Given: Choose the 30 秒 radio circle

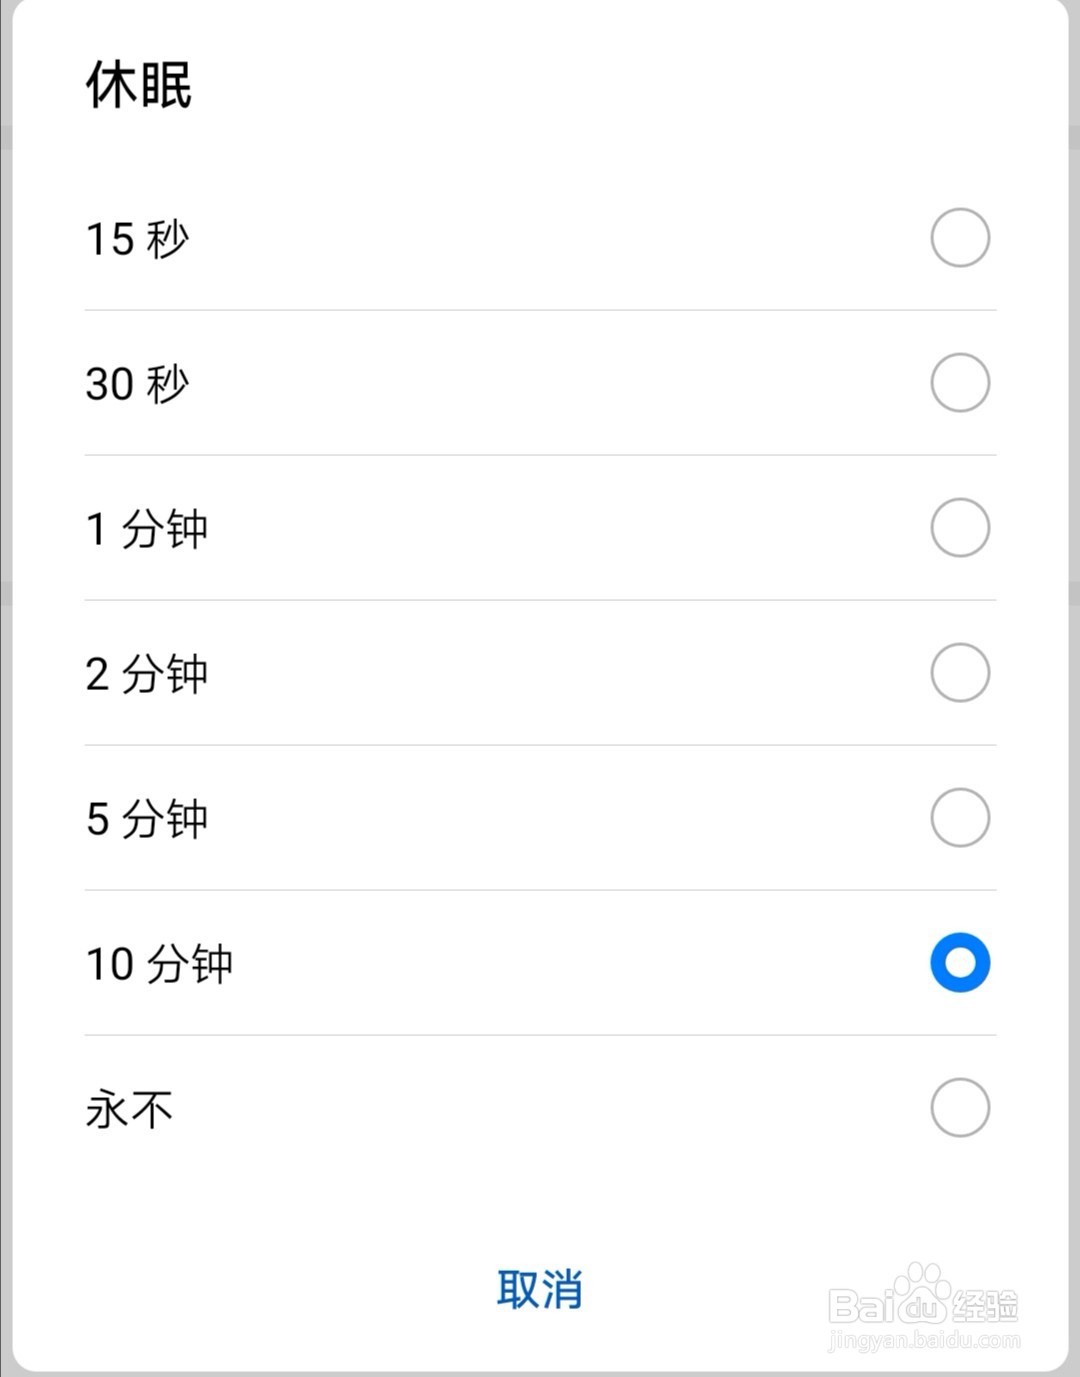Looking at the screenshot, I should 960,383.
